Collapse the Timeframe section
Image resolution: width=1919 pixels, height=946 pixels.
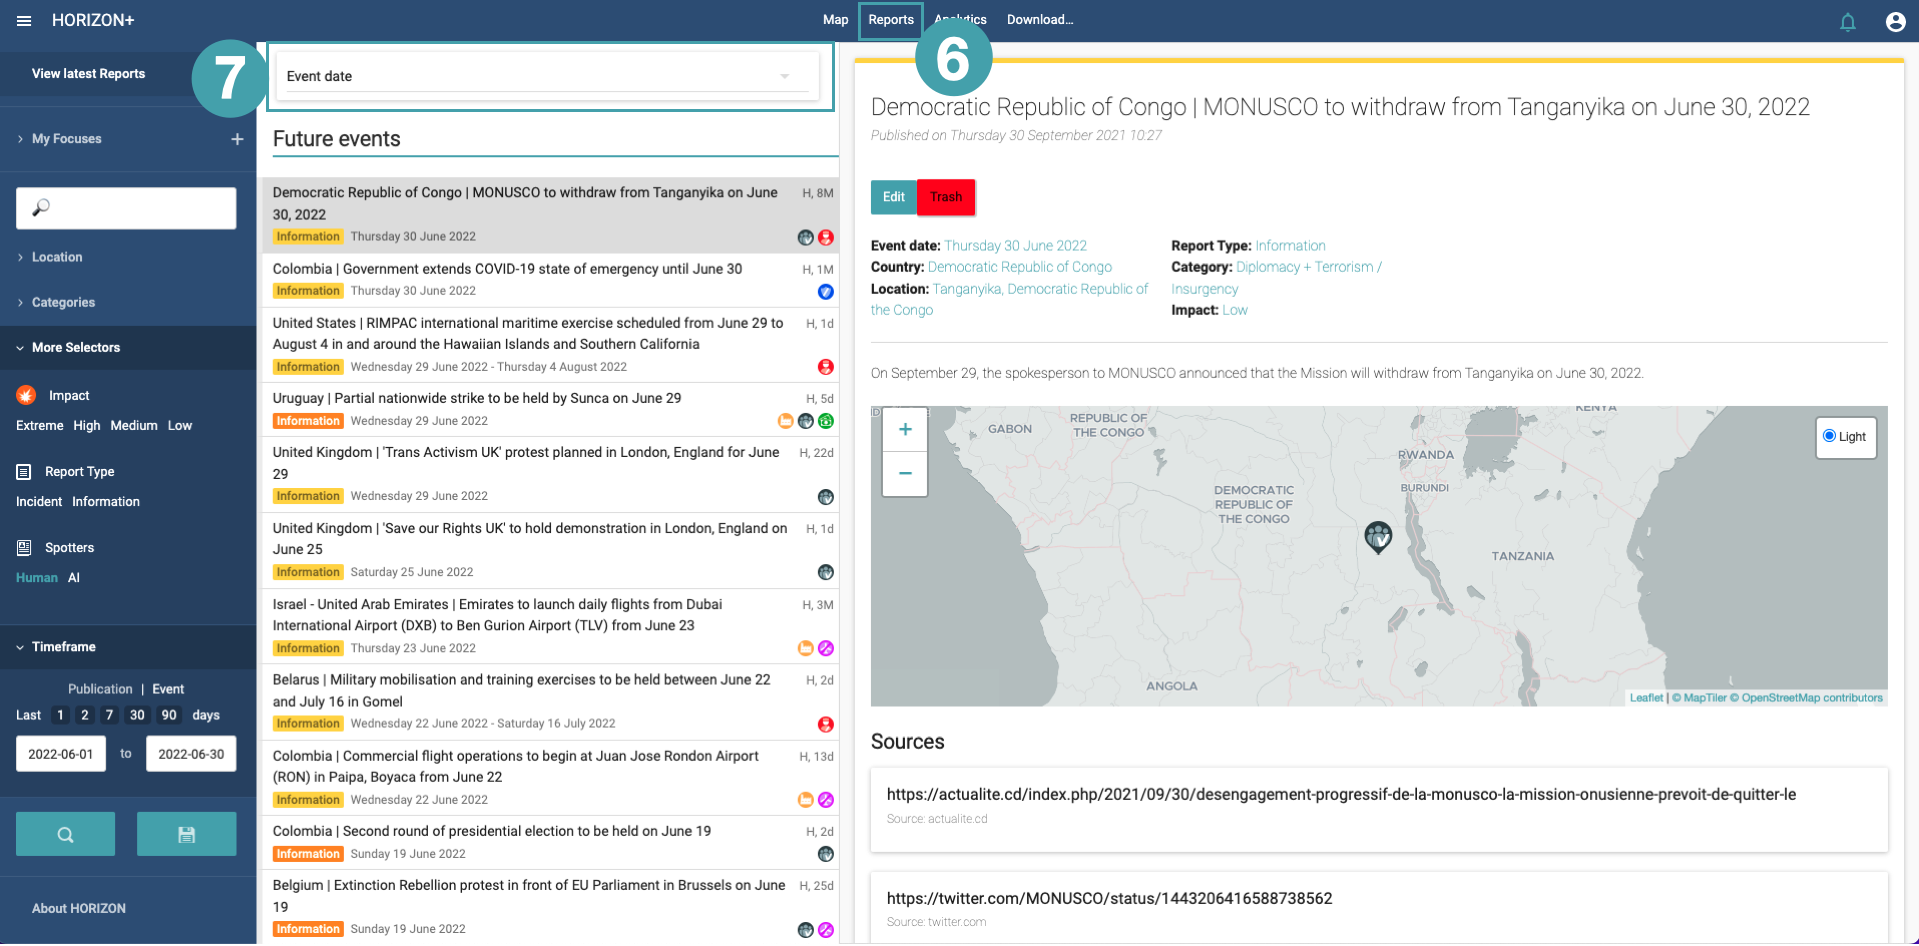click(63, 647)
